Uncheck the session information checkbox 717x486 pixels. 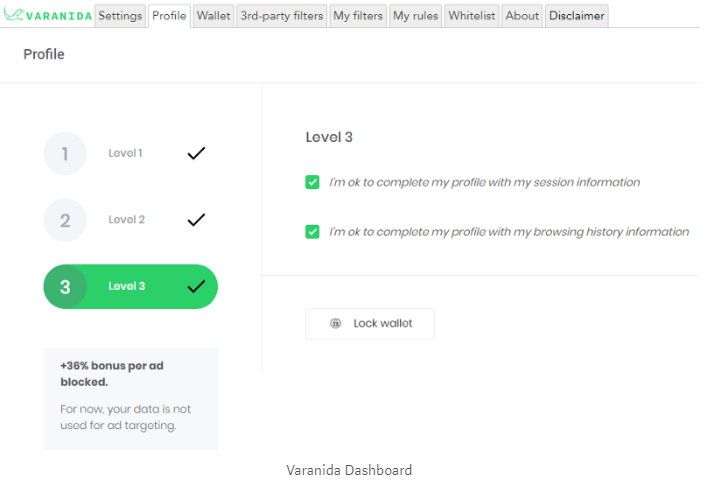(x=313, y=182)
